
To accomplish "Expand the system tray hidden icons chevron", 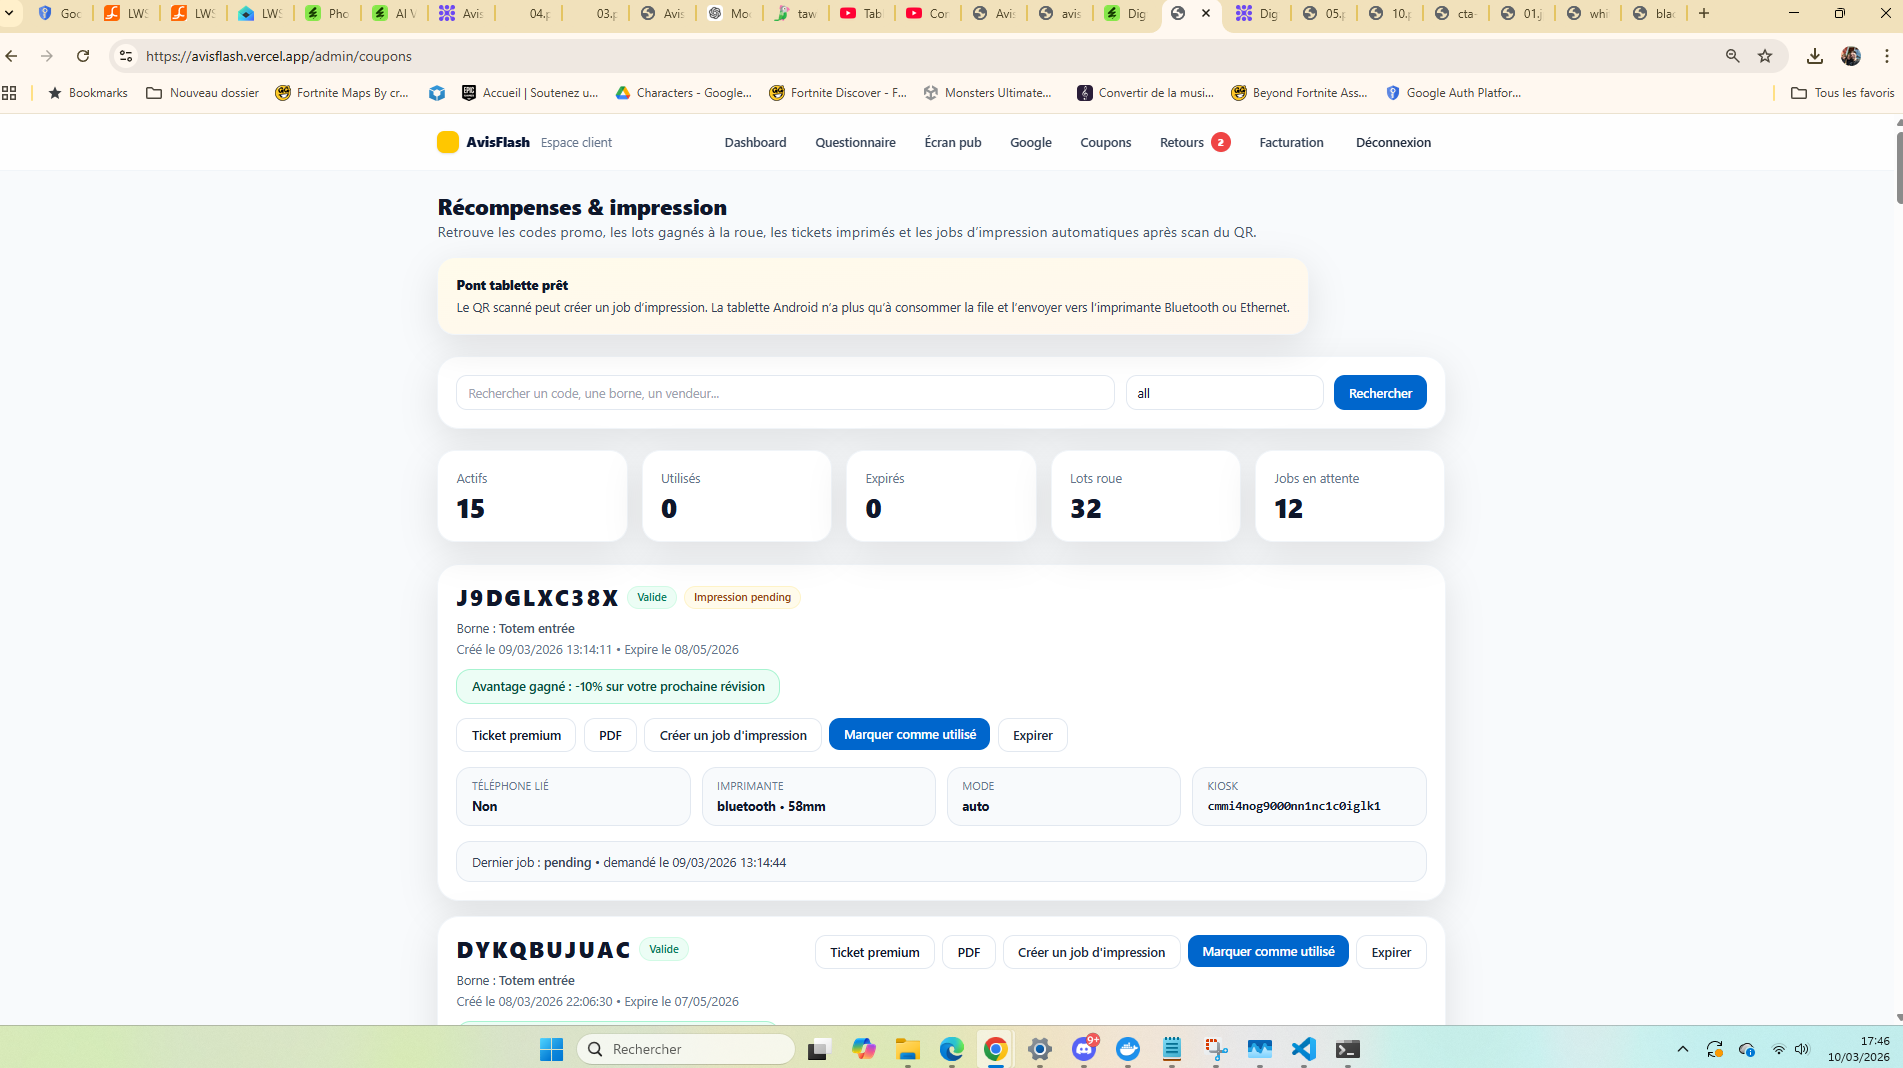I will coord(1682,1049).
